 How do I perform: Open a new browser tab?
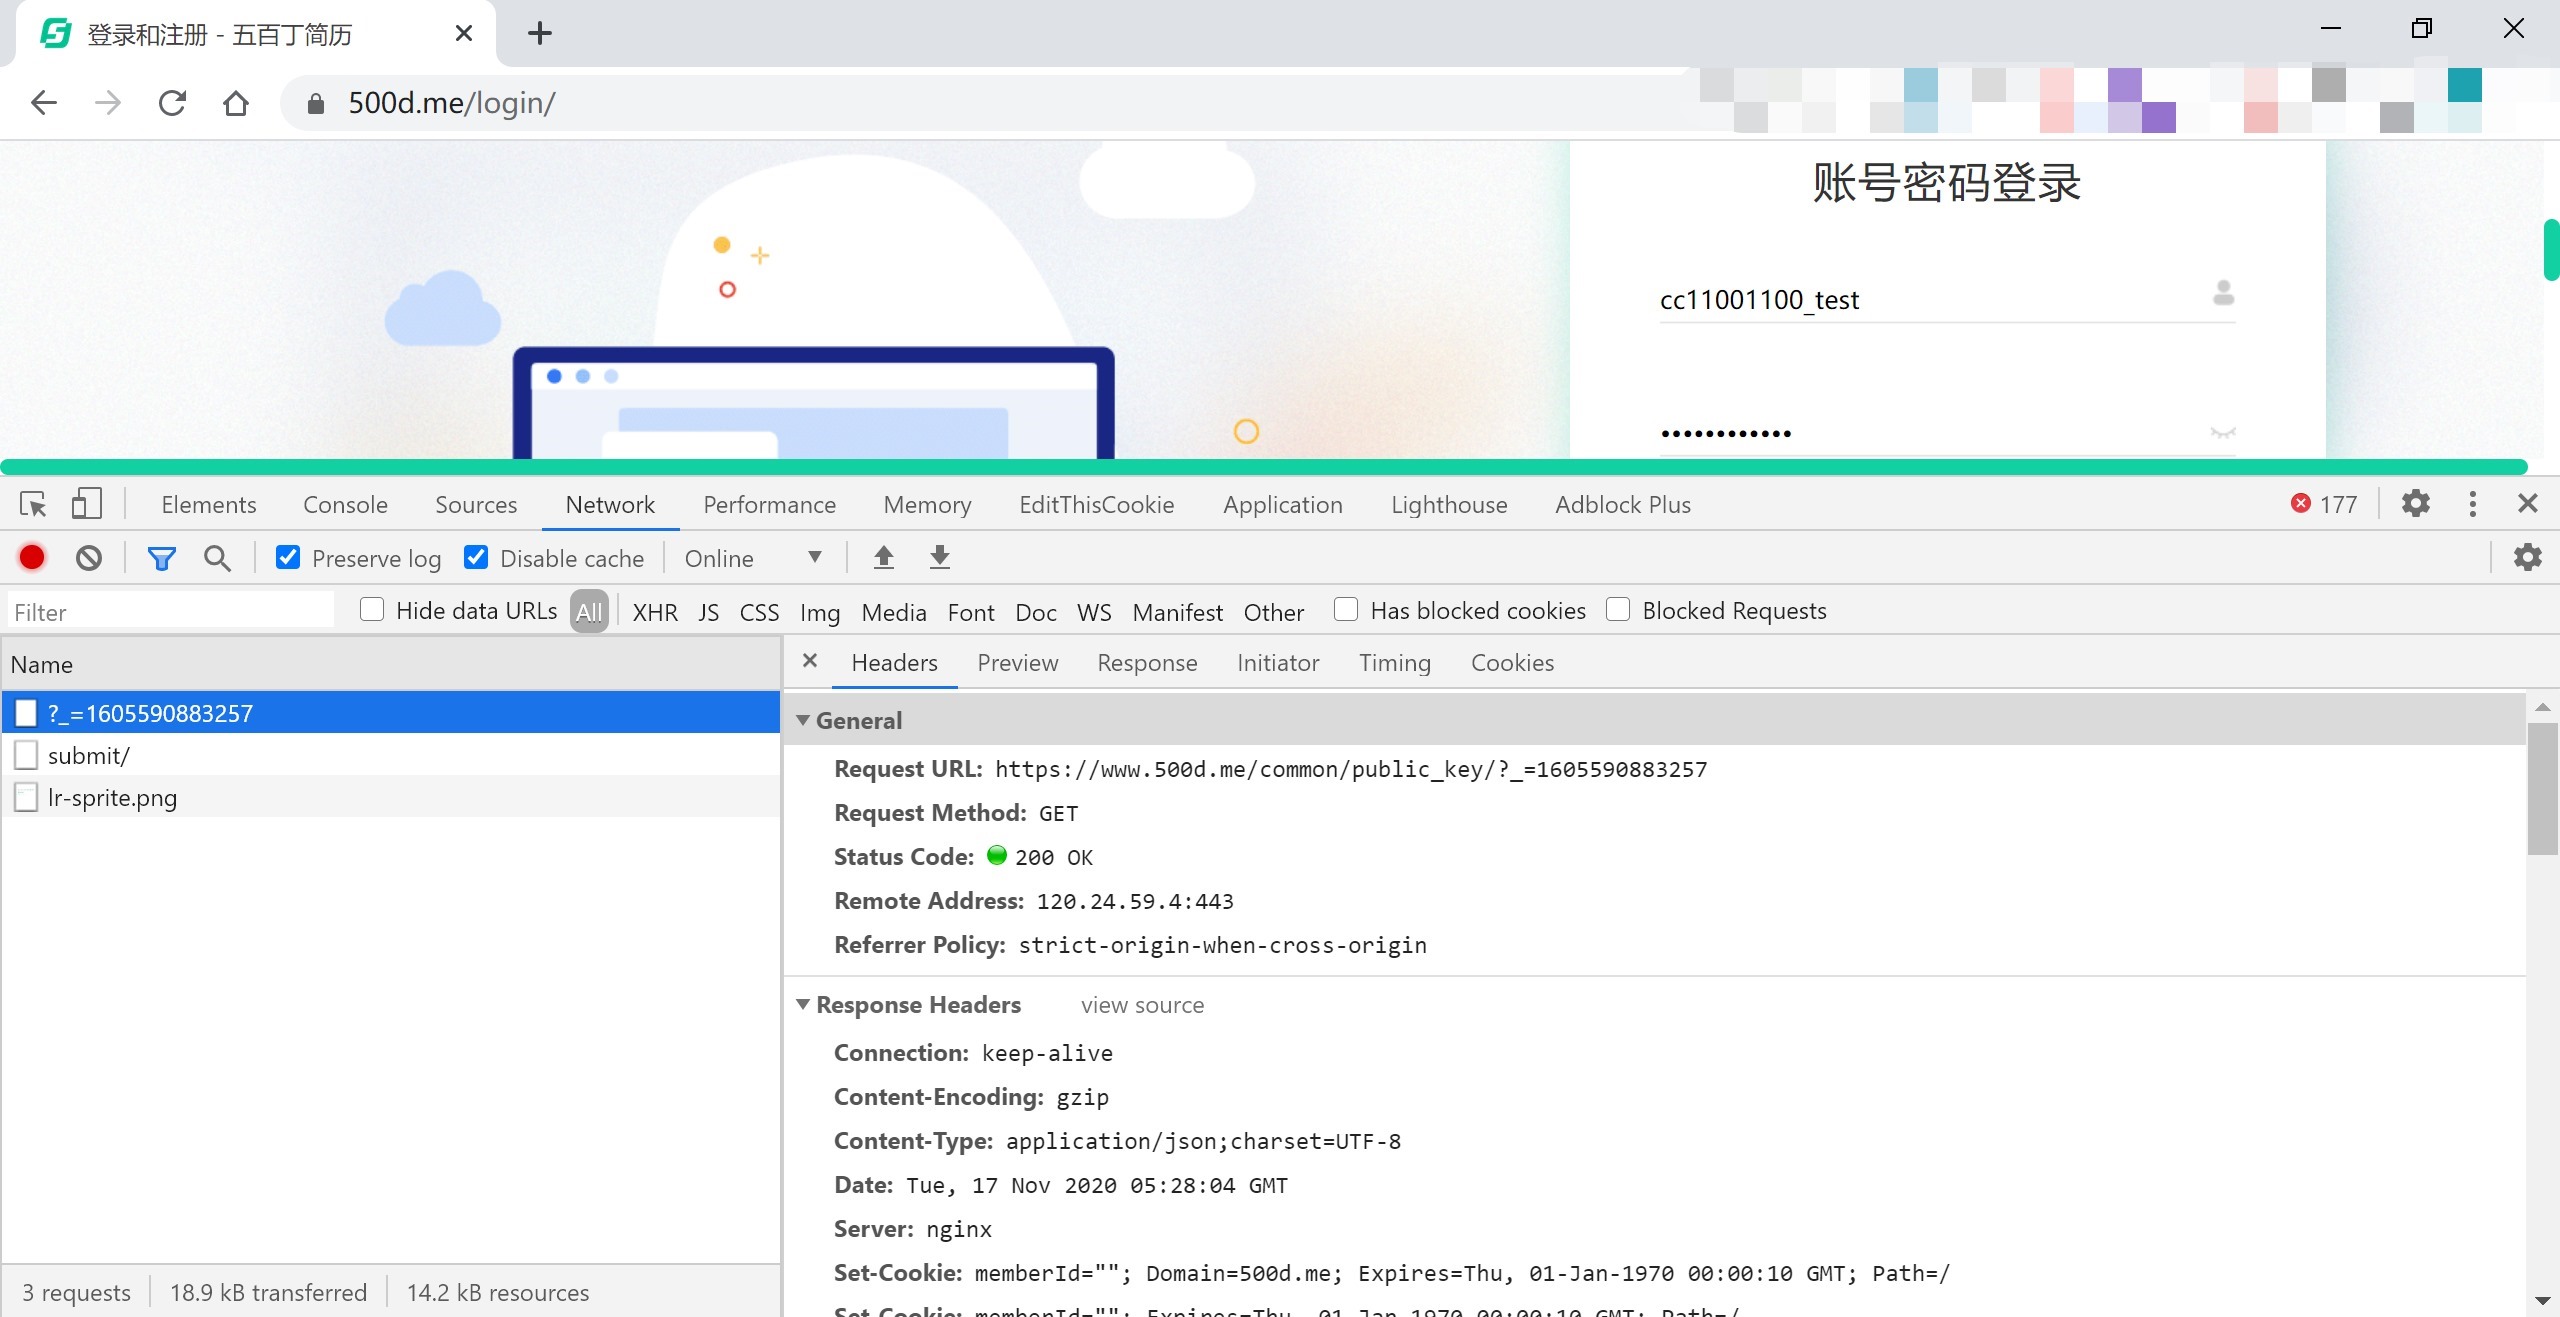click(540, 34)
